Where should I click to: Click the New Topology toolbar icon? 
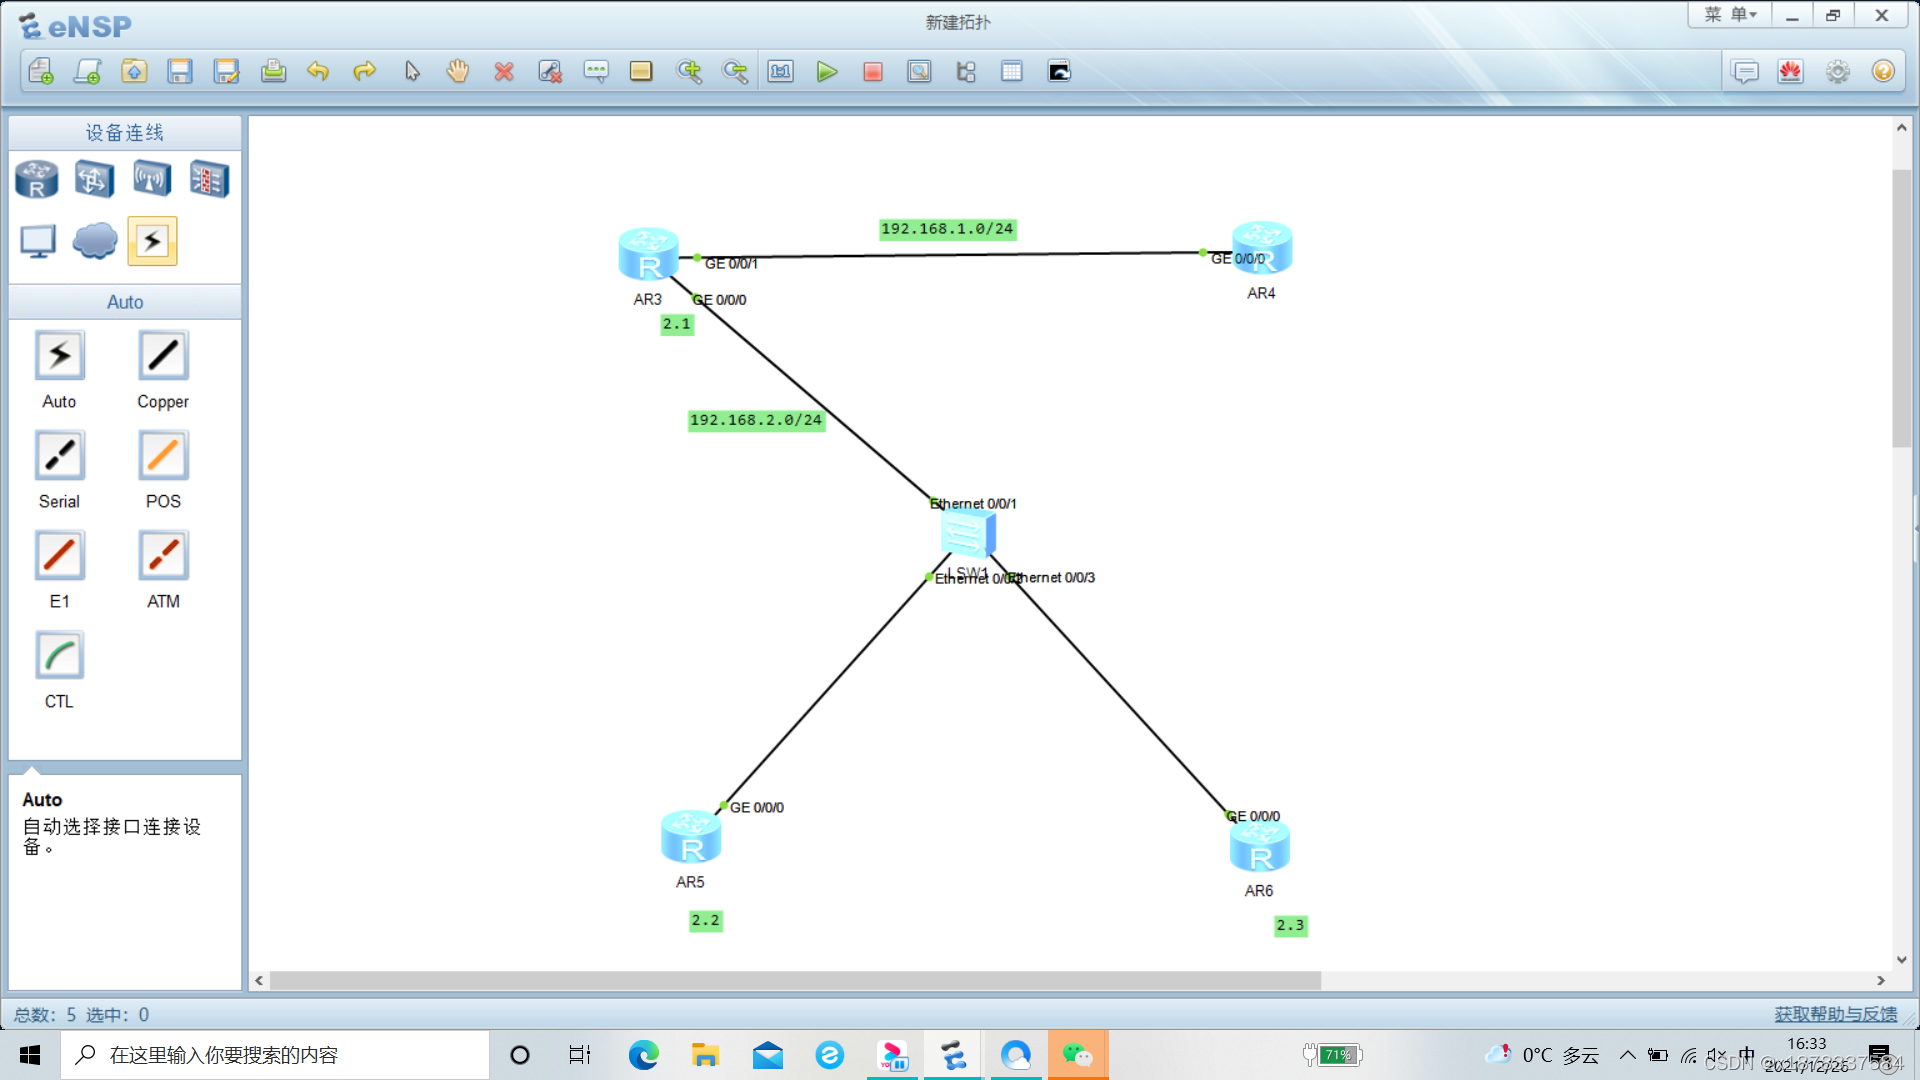41,71
